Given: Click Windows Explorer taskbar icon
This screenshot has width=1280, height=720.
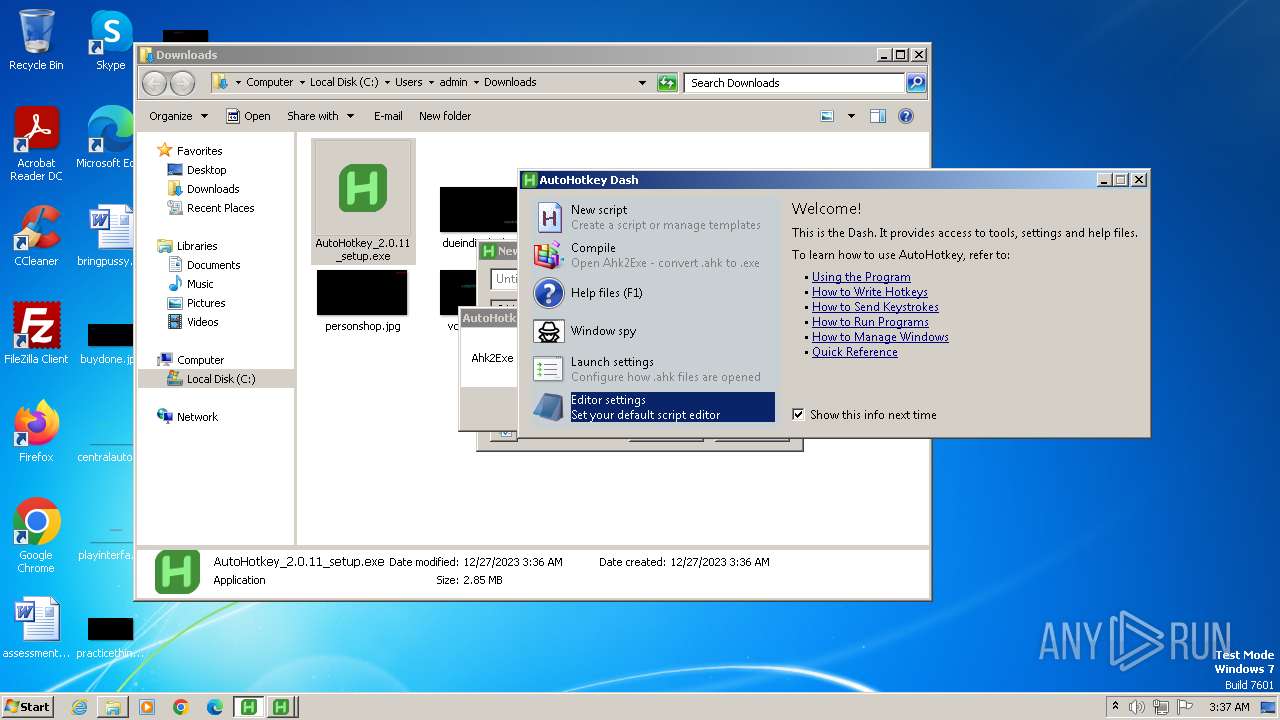Looking at the screenshot, I should point(113,707).
